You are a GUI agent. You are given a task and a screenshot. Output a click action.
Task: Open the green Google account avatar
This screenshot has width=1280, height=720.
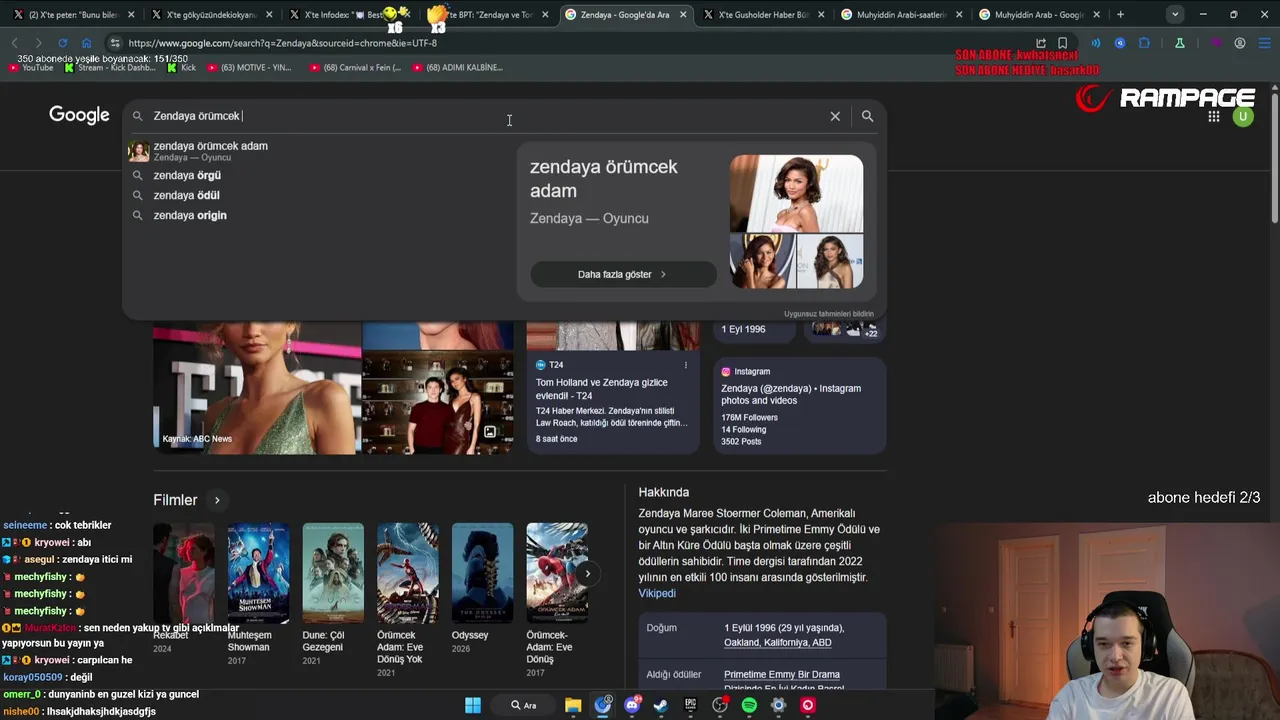point(1243,116)
